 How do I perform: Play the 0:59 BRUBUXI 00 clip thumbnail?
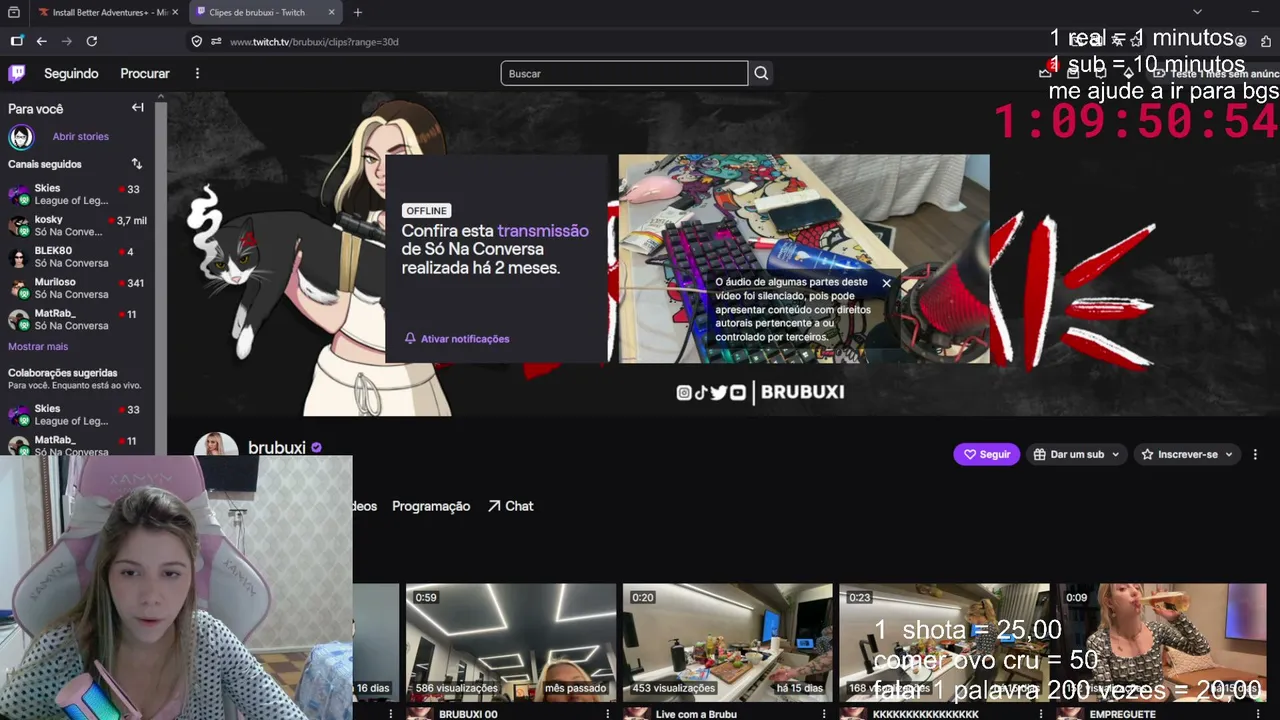(x=511, y=642)
